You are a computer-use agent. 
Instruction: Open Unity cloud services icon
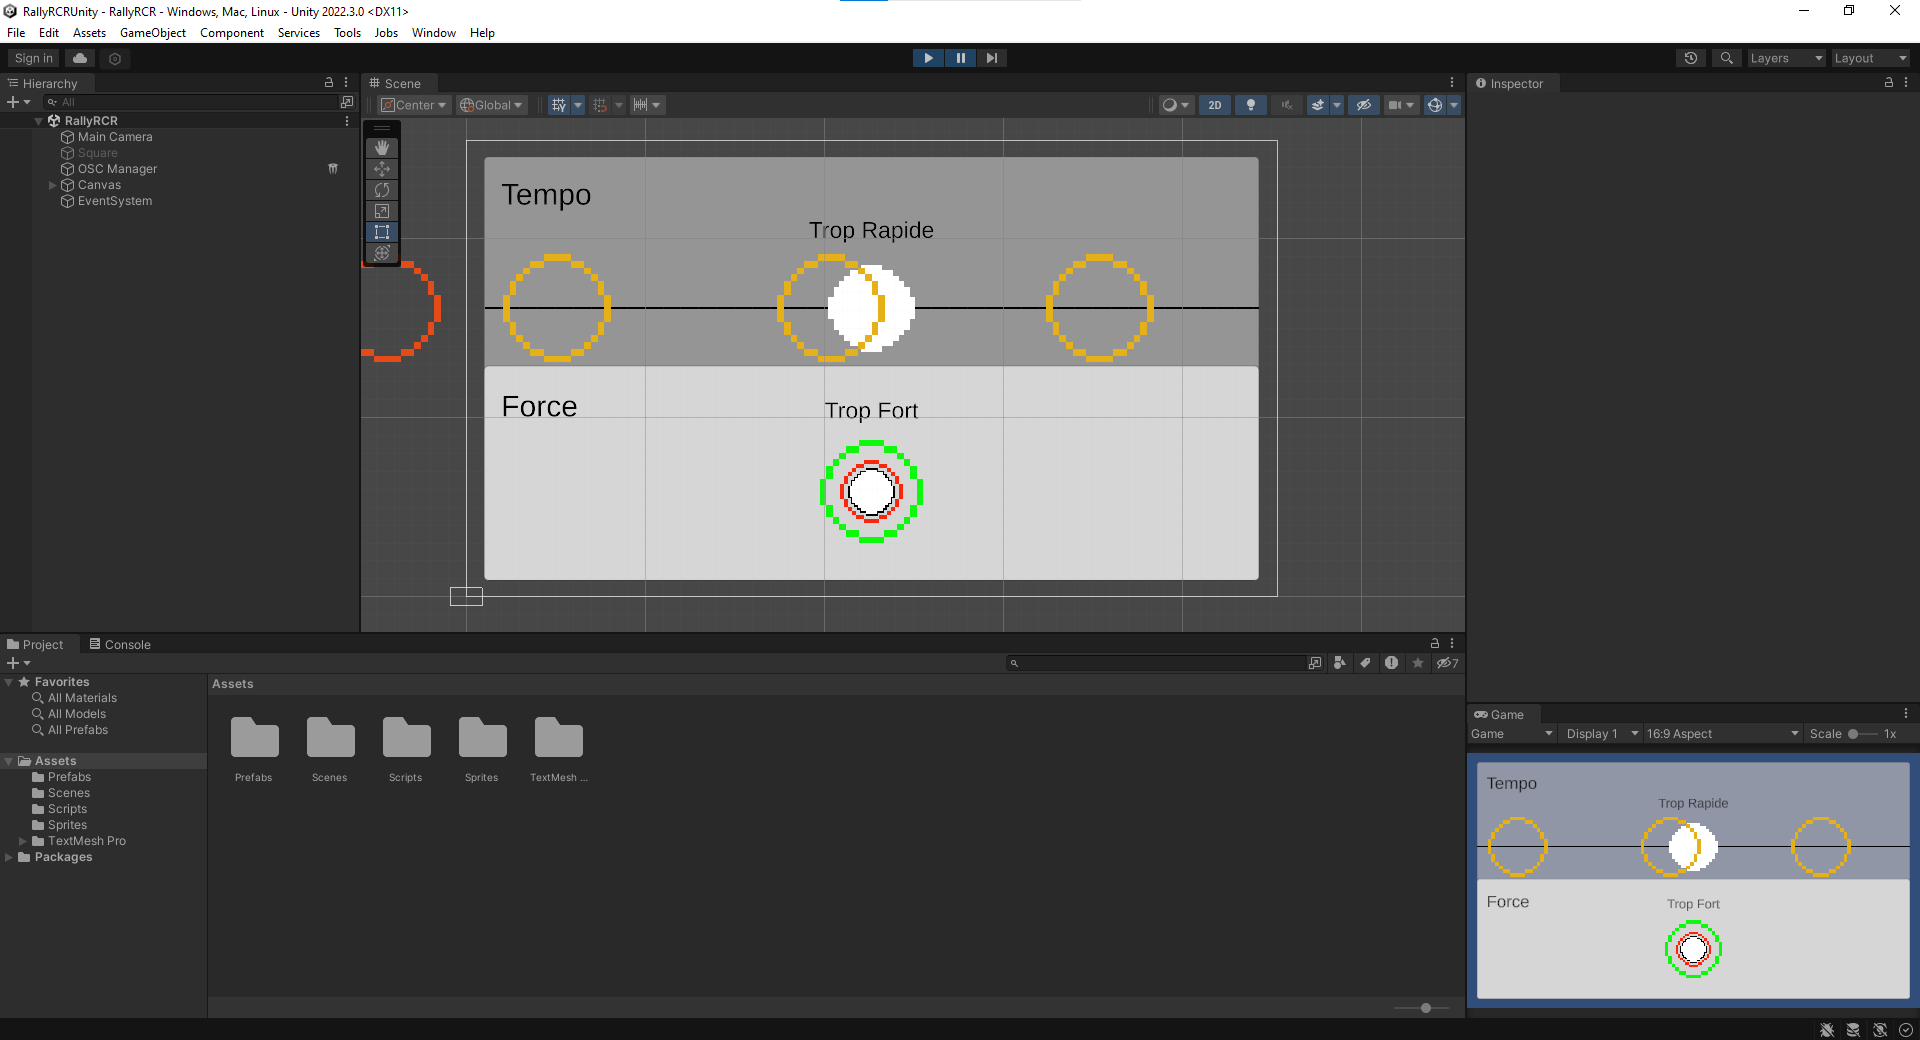coord(80,58)
